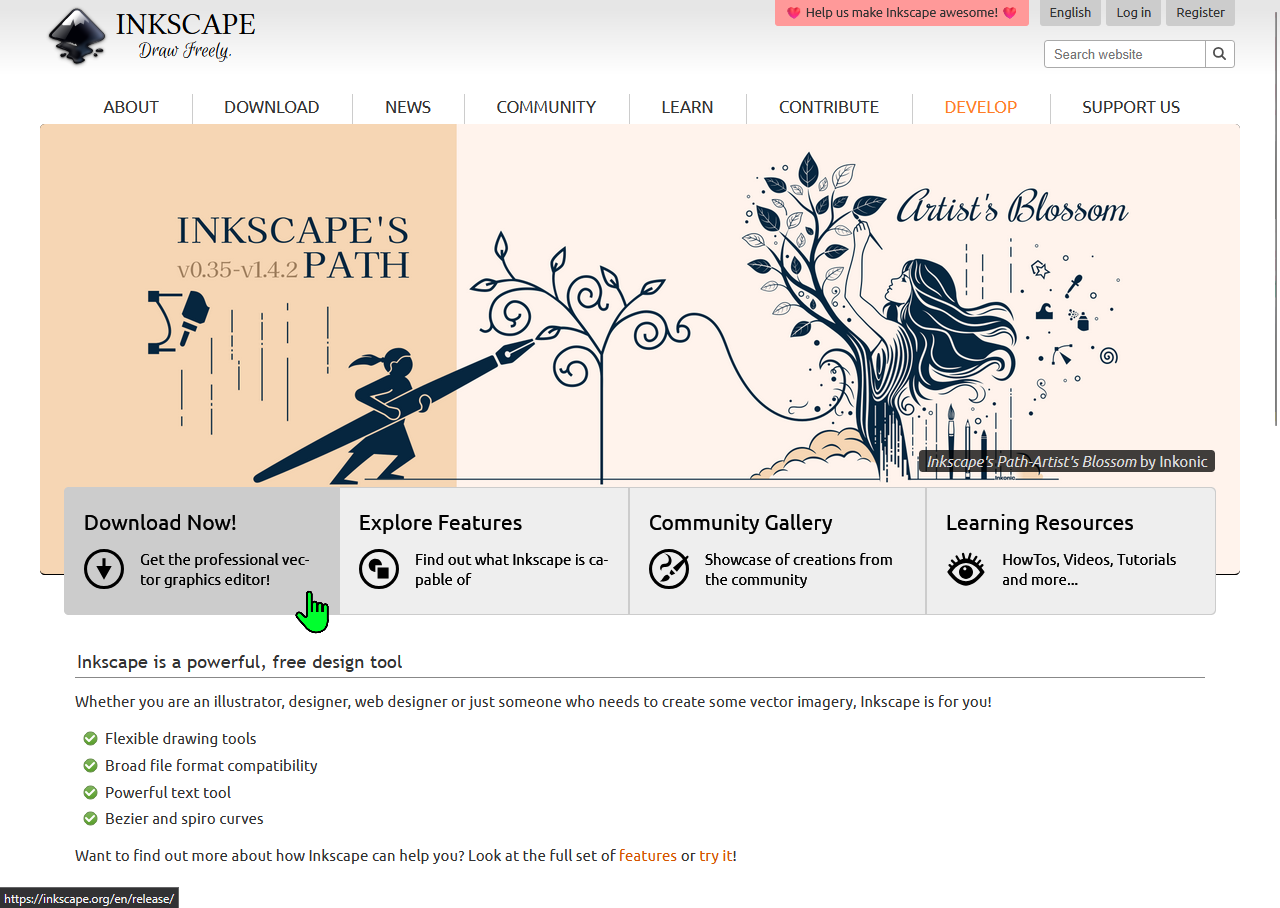Click the search magnifier icon

[x=1219, y=54]
